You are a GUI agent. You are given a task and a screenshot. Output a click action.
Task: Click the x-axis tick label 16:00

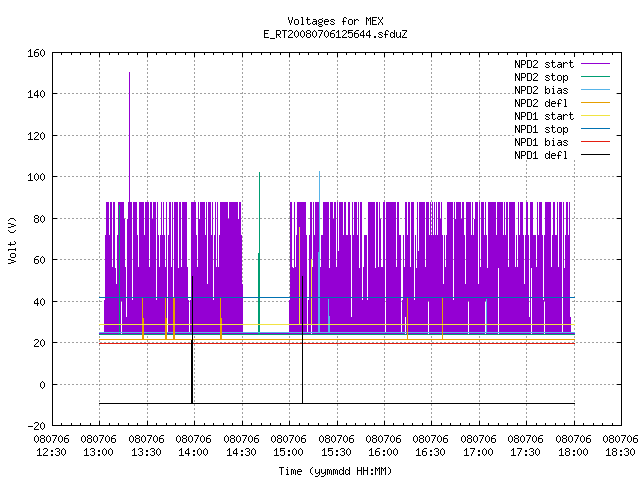pos(383,452)
